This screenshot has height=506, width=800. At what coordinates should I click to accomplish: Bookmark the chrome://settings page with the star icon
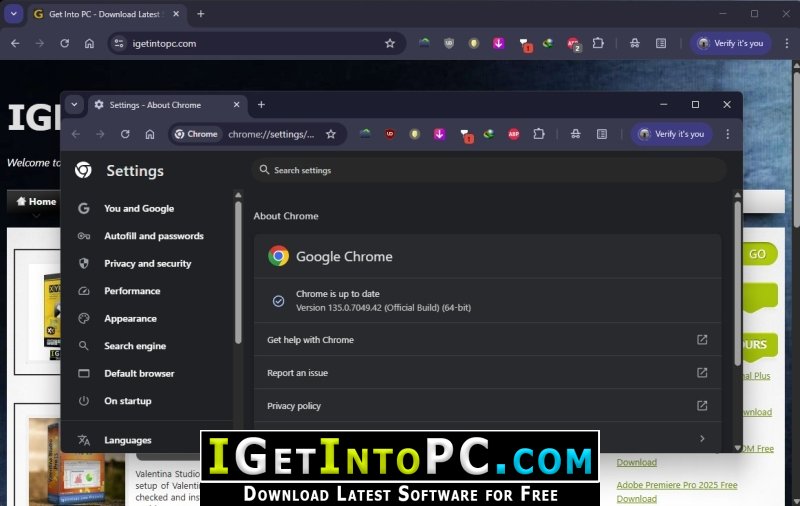pyautogui.click(x=331, y=134)
